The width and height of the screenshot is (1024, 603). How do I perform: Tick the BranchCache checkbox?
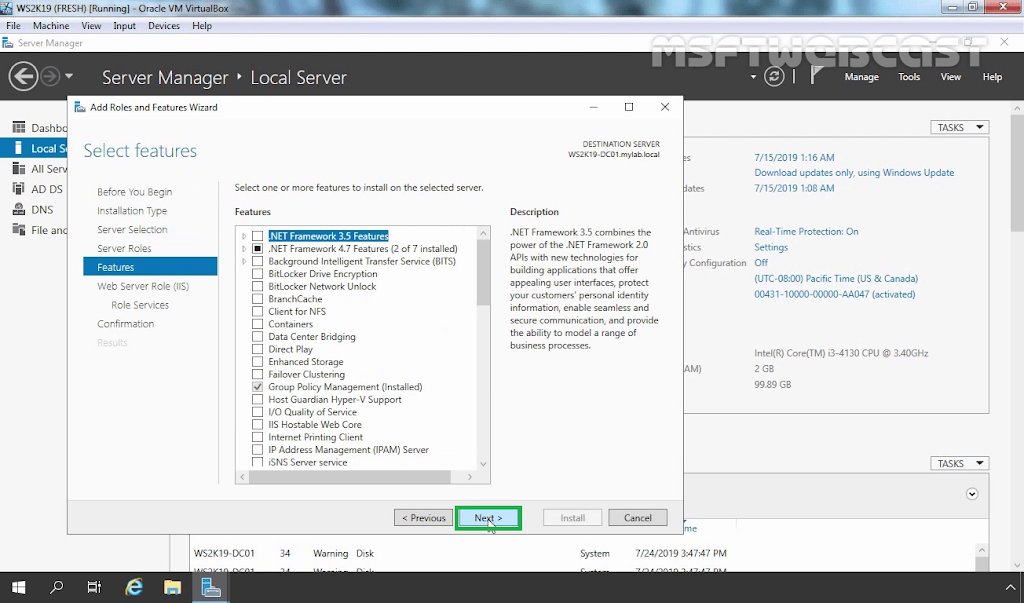[258, 299]
